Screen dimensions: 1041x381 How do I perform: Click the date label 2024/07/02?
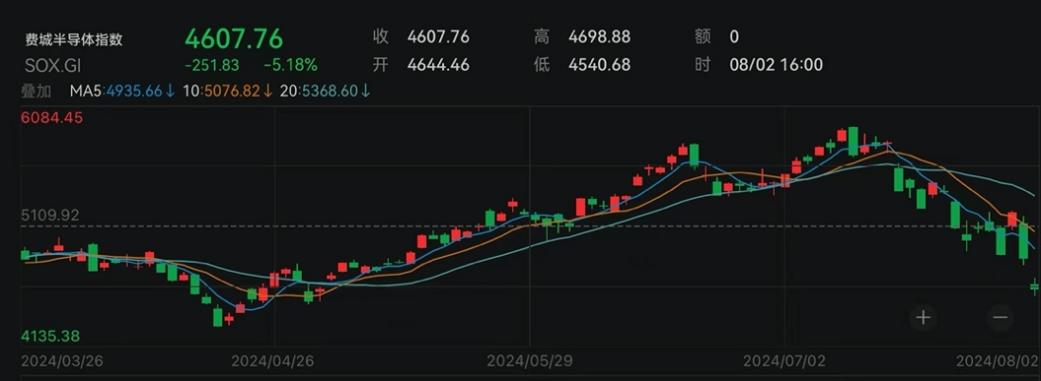pyautogui.click(x=784, y=361)
